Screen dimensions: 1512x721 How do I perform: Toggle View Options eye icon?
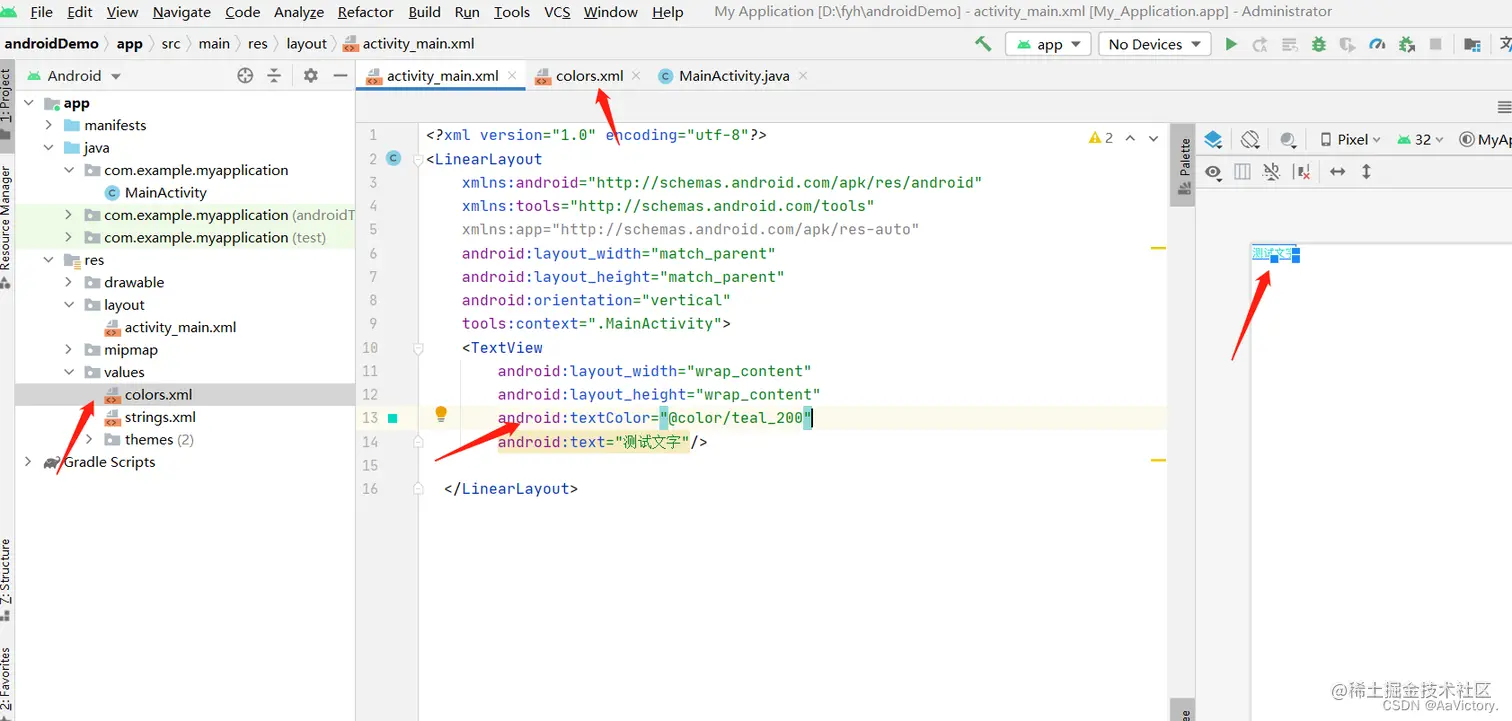[1213, 172]
